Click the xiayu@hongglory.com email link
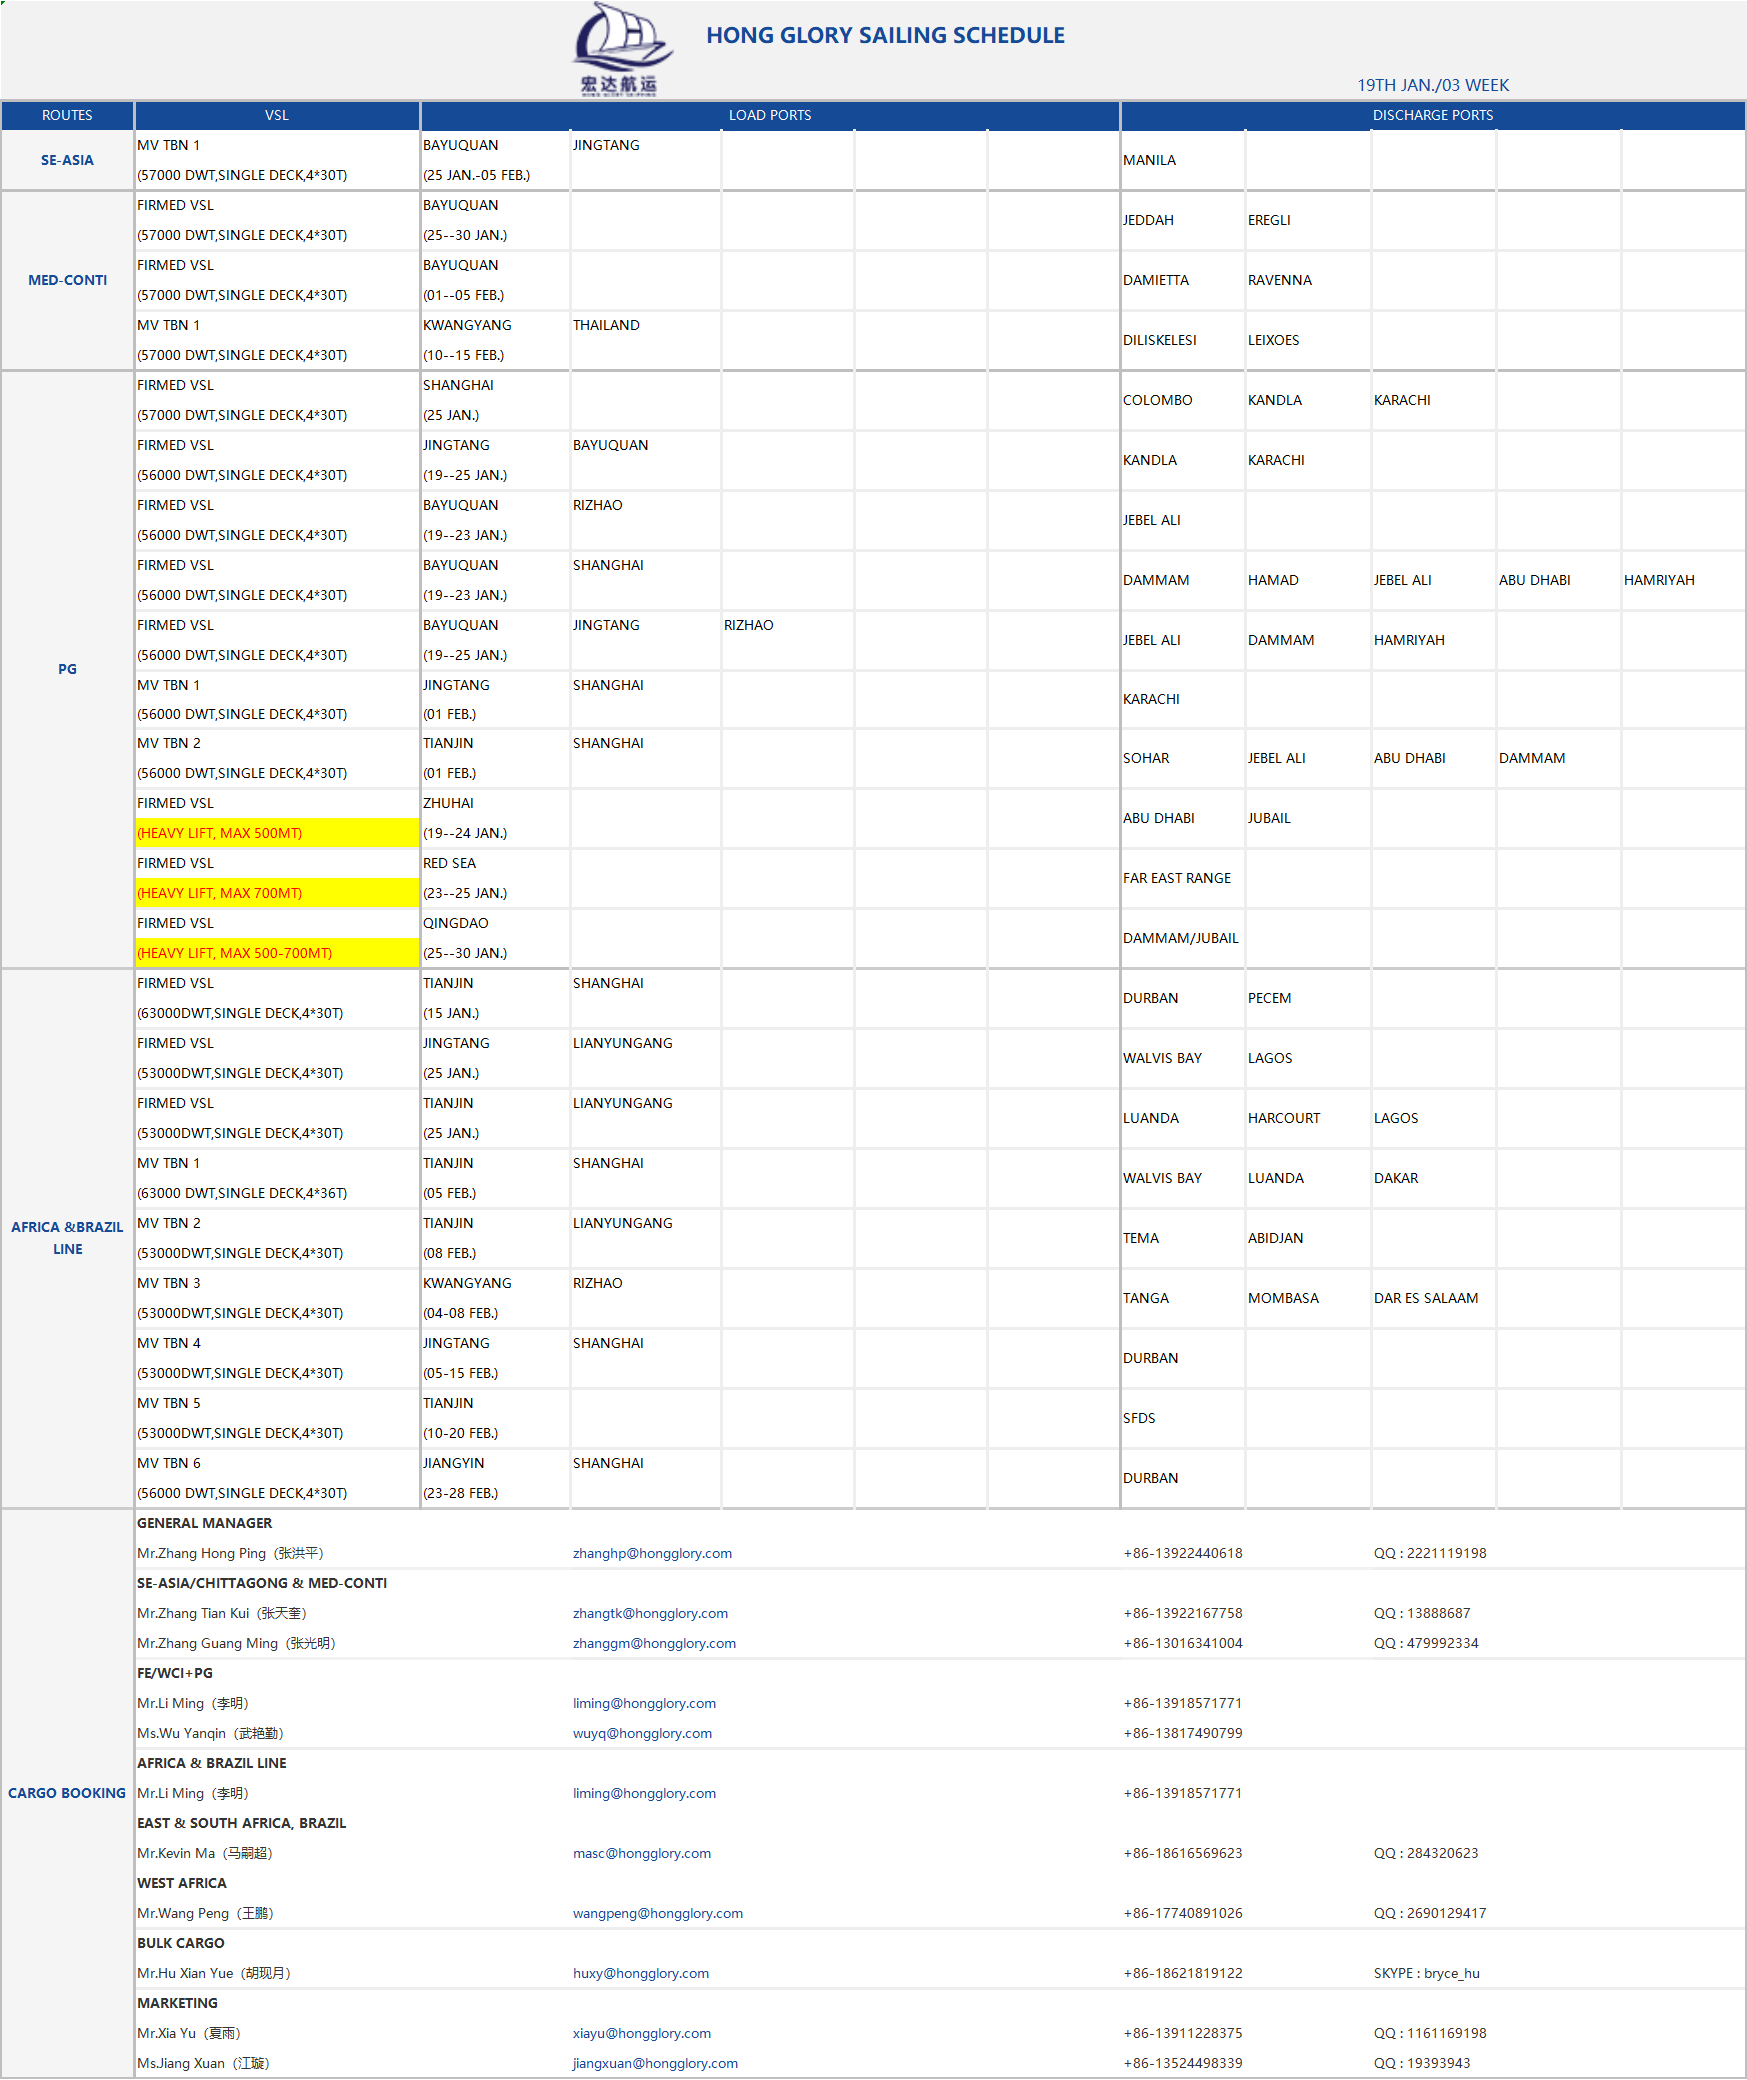Screen dimensions: 1747x2080 (641, 2033)
